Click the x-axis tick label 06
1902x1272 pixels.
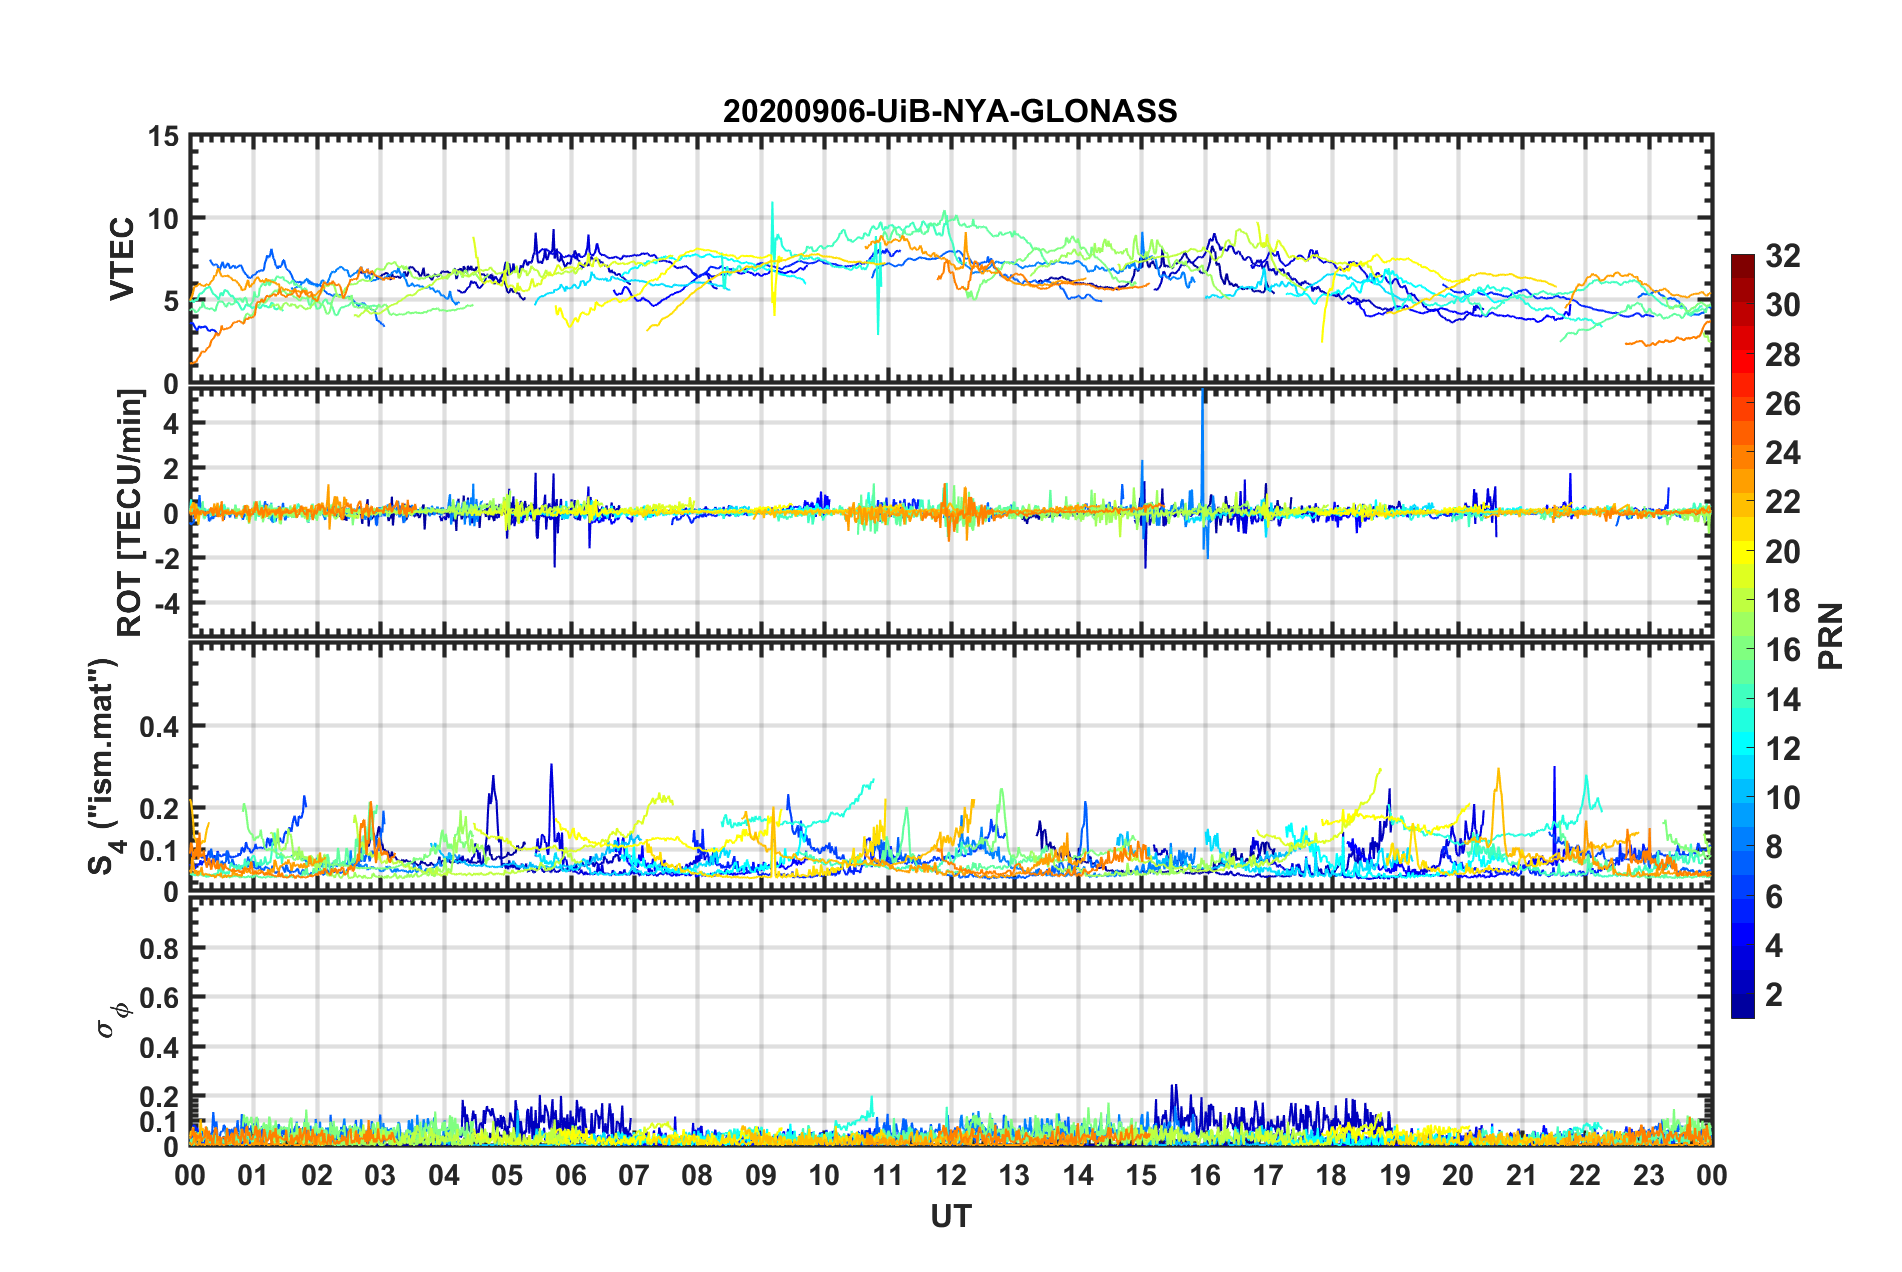[x=570, y=1175]
